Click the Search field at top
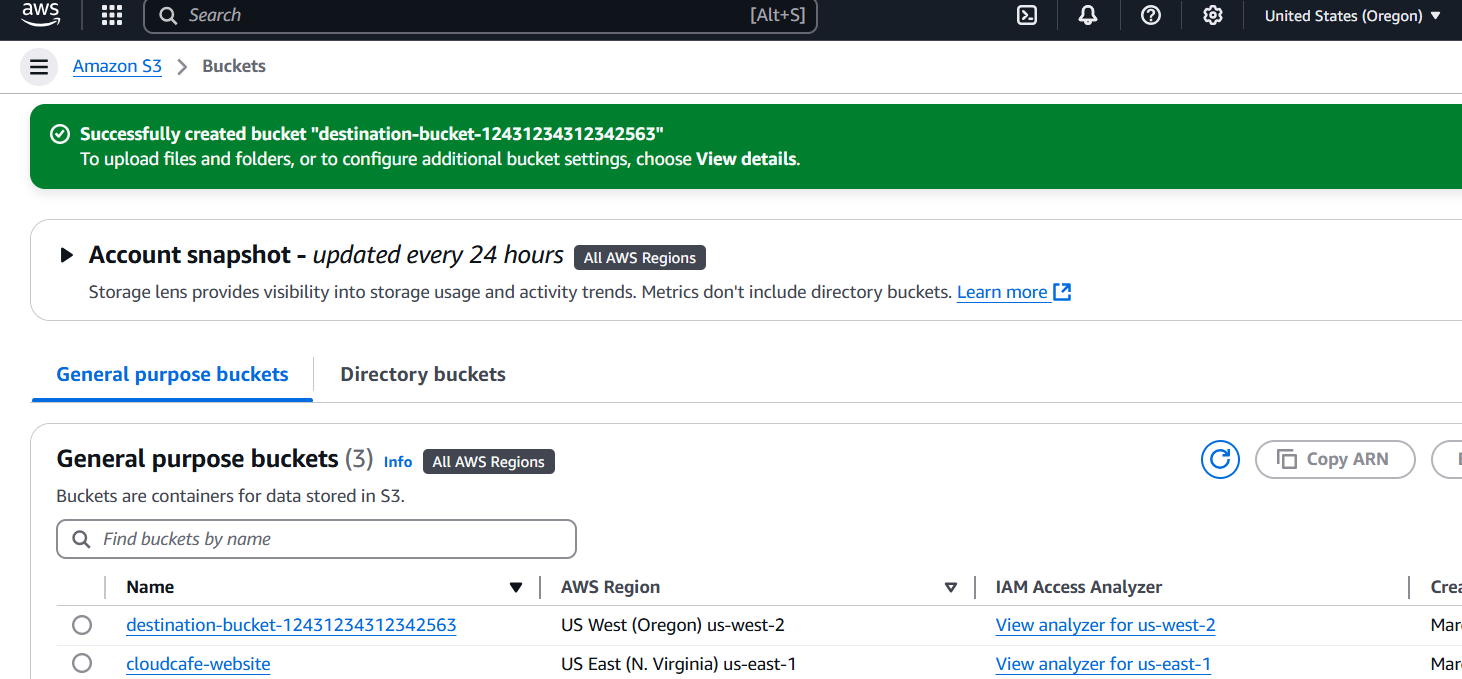 coord(481,15)
